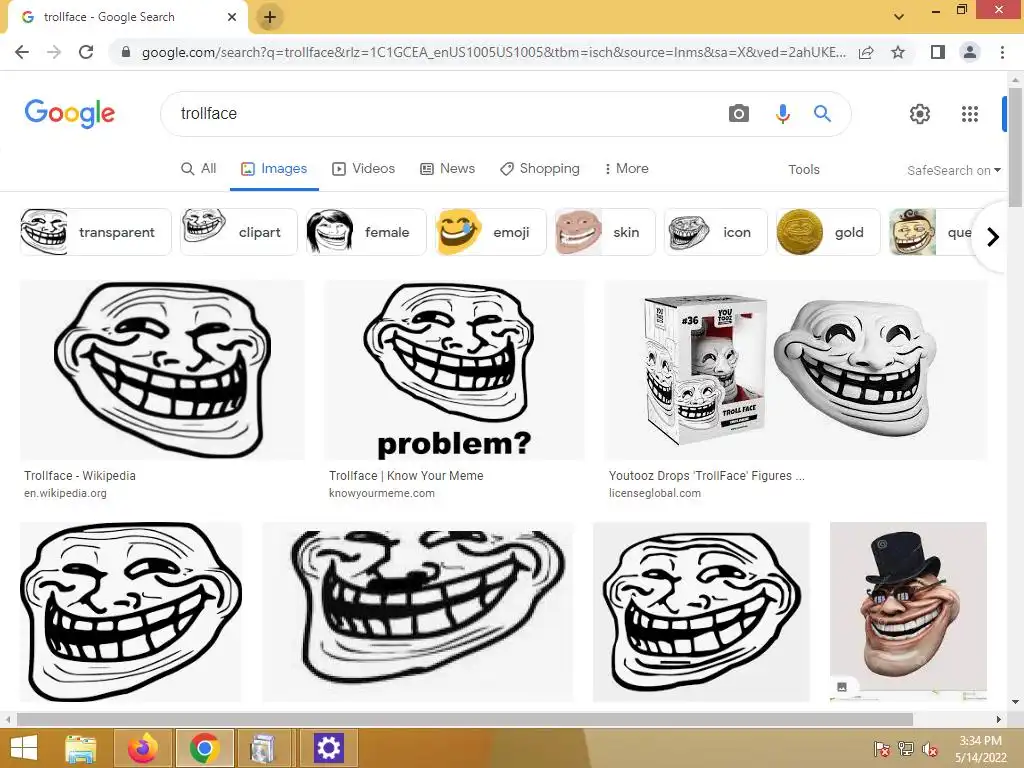
Task: Switch to the All results tab
Action: [x=199, y=168]
